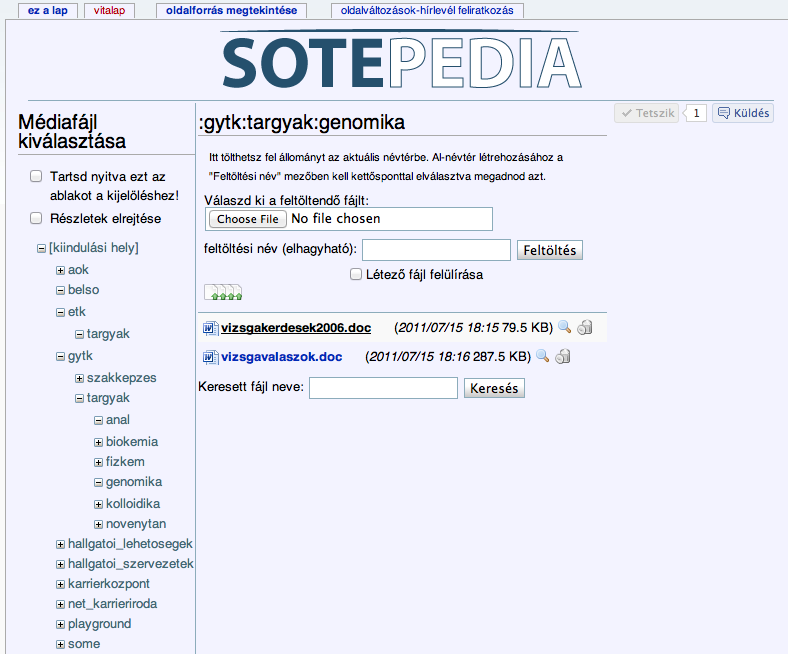Open vizsgakerdesek2006.doc file link
788x654 pixels.
coord(296,328)
